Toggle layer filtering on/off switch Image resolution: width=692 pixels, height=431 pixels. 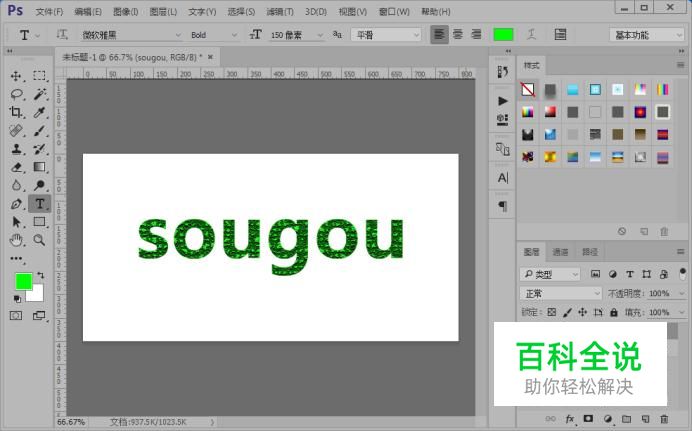point(683,274)
